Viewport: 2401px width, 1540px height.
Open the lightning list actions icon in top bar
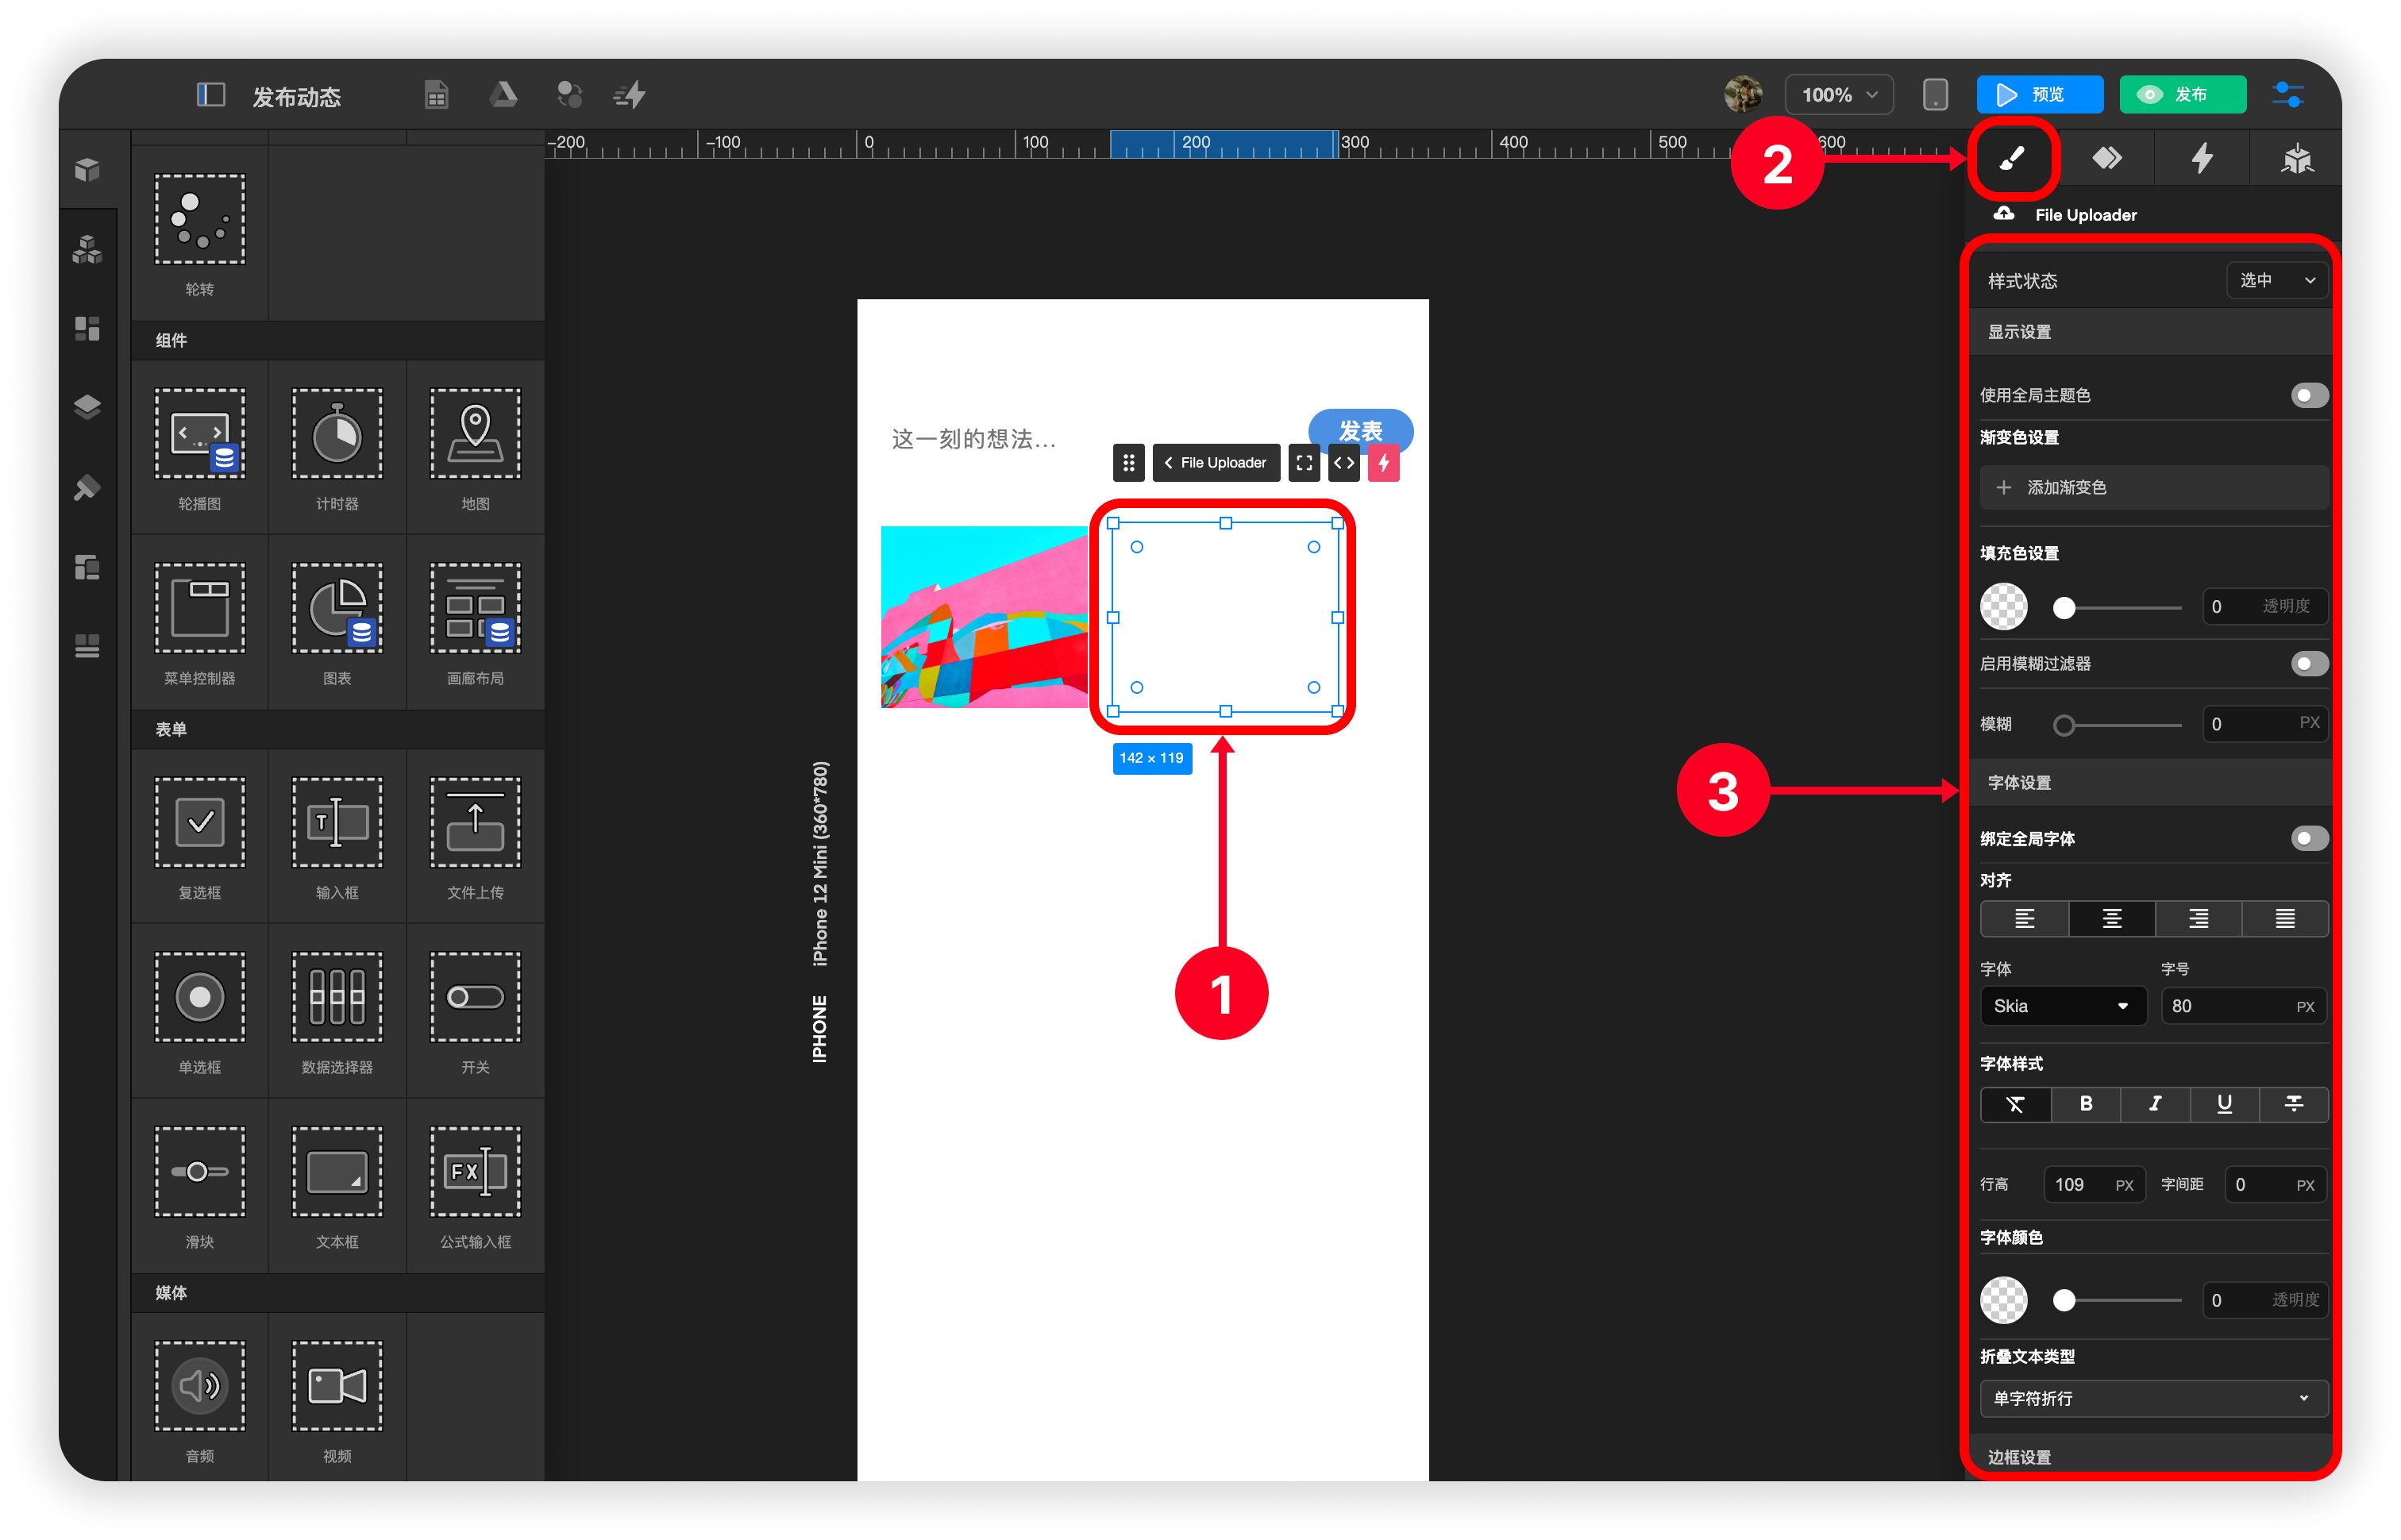(x=629, y=95)
